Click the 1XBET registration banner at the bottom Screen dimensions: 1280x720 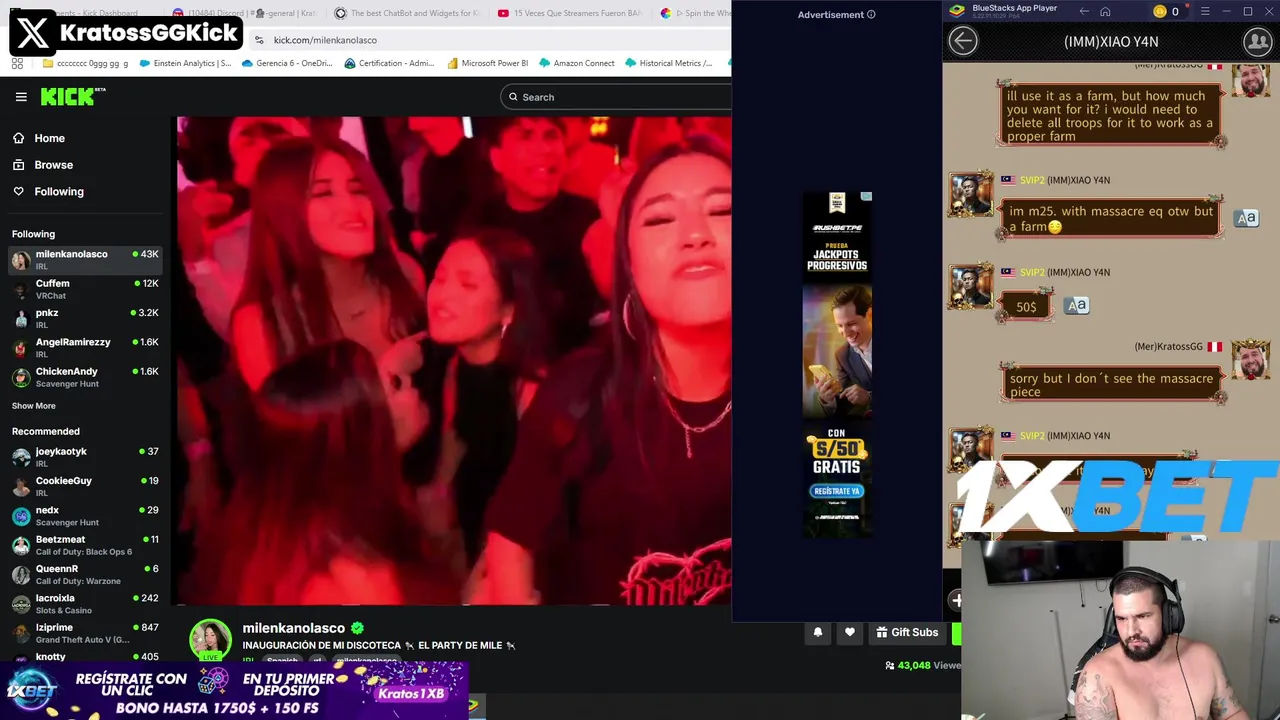[236, 690]
